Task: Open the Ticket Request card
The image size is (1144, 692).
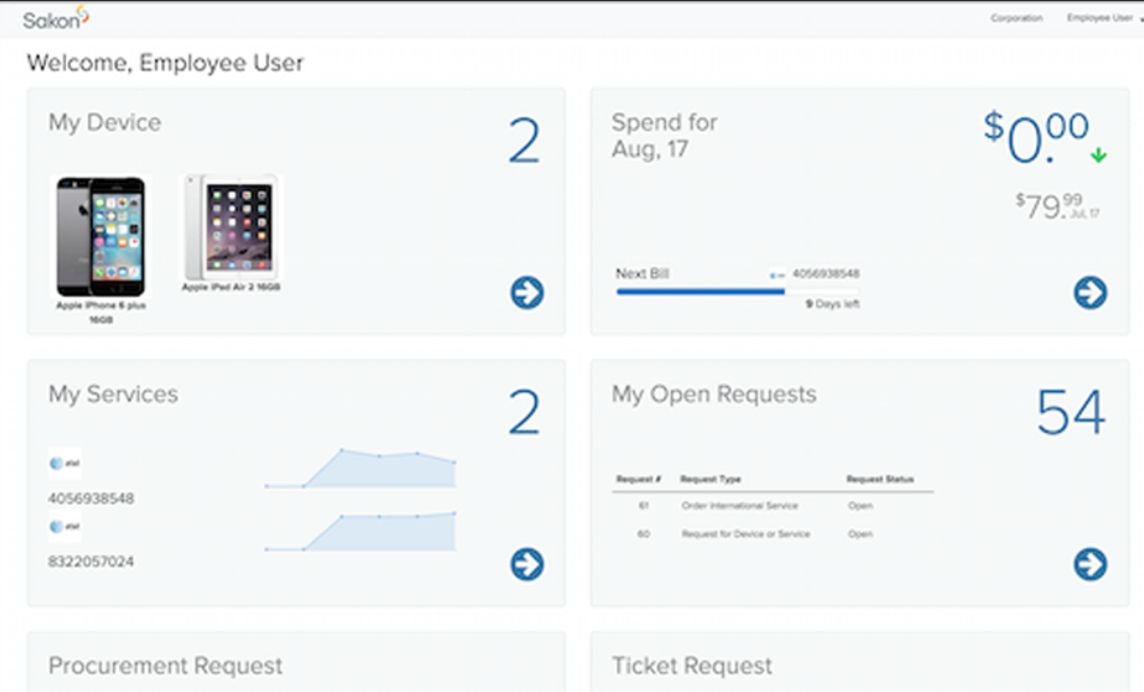Action: point(691,665)
